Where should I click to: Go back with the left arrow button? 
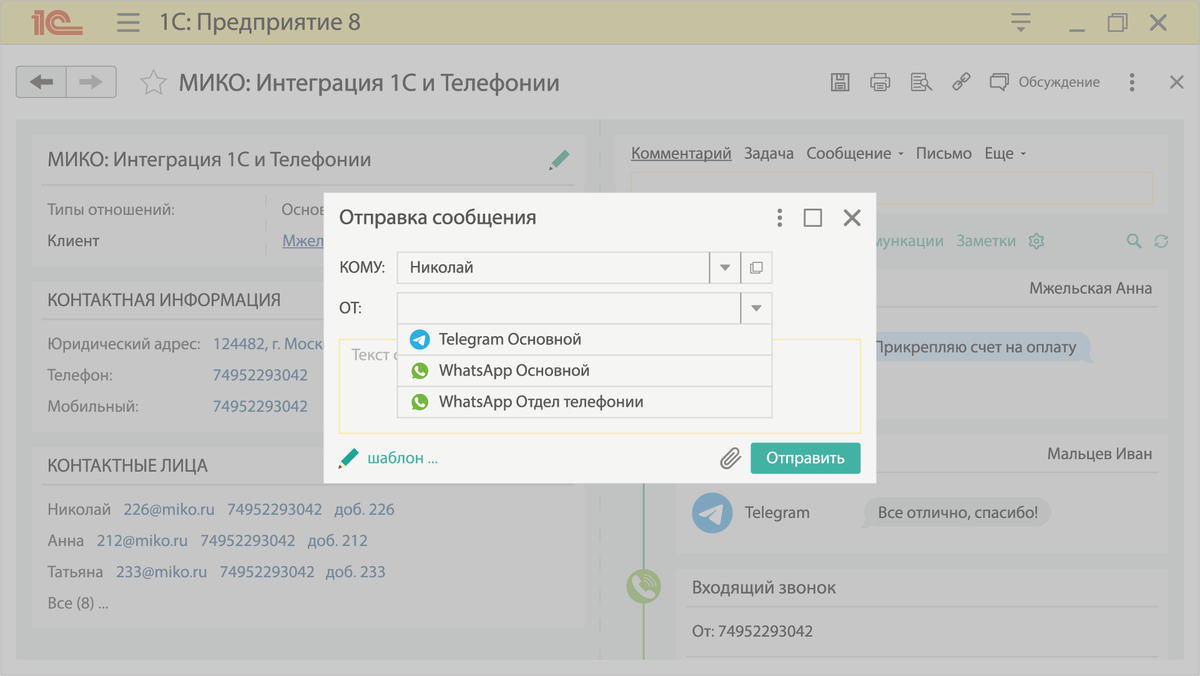pos(41,82)
